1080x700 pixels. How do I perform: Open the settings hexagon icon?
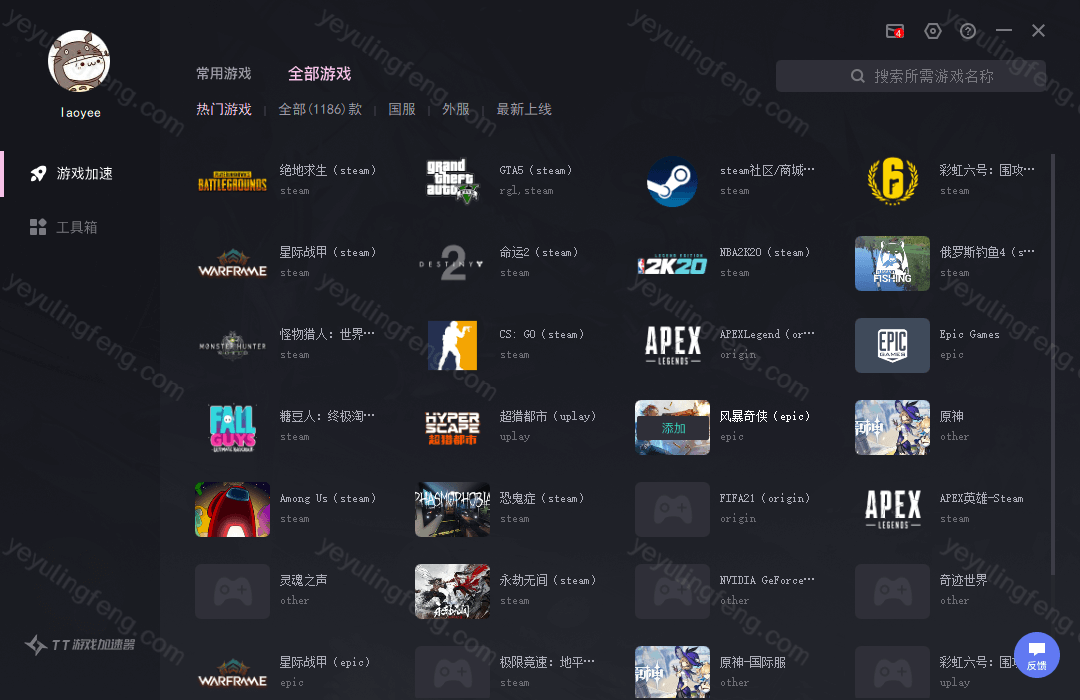933,31
